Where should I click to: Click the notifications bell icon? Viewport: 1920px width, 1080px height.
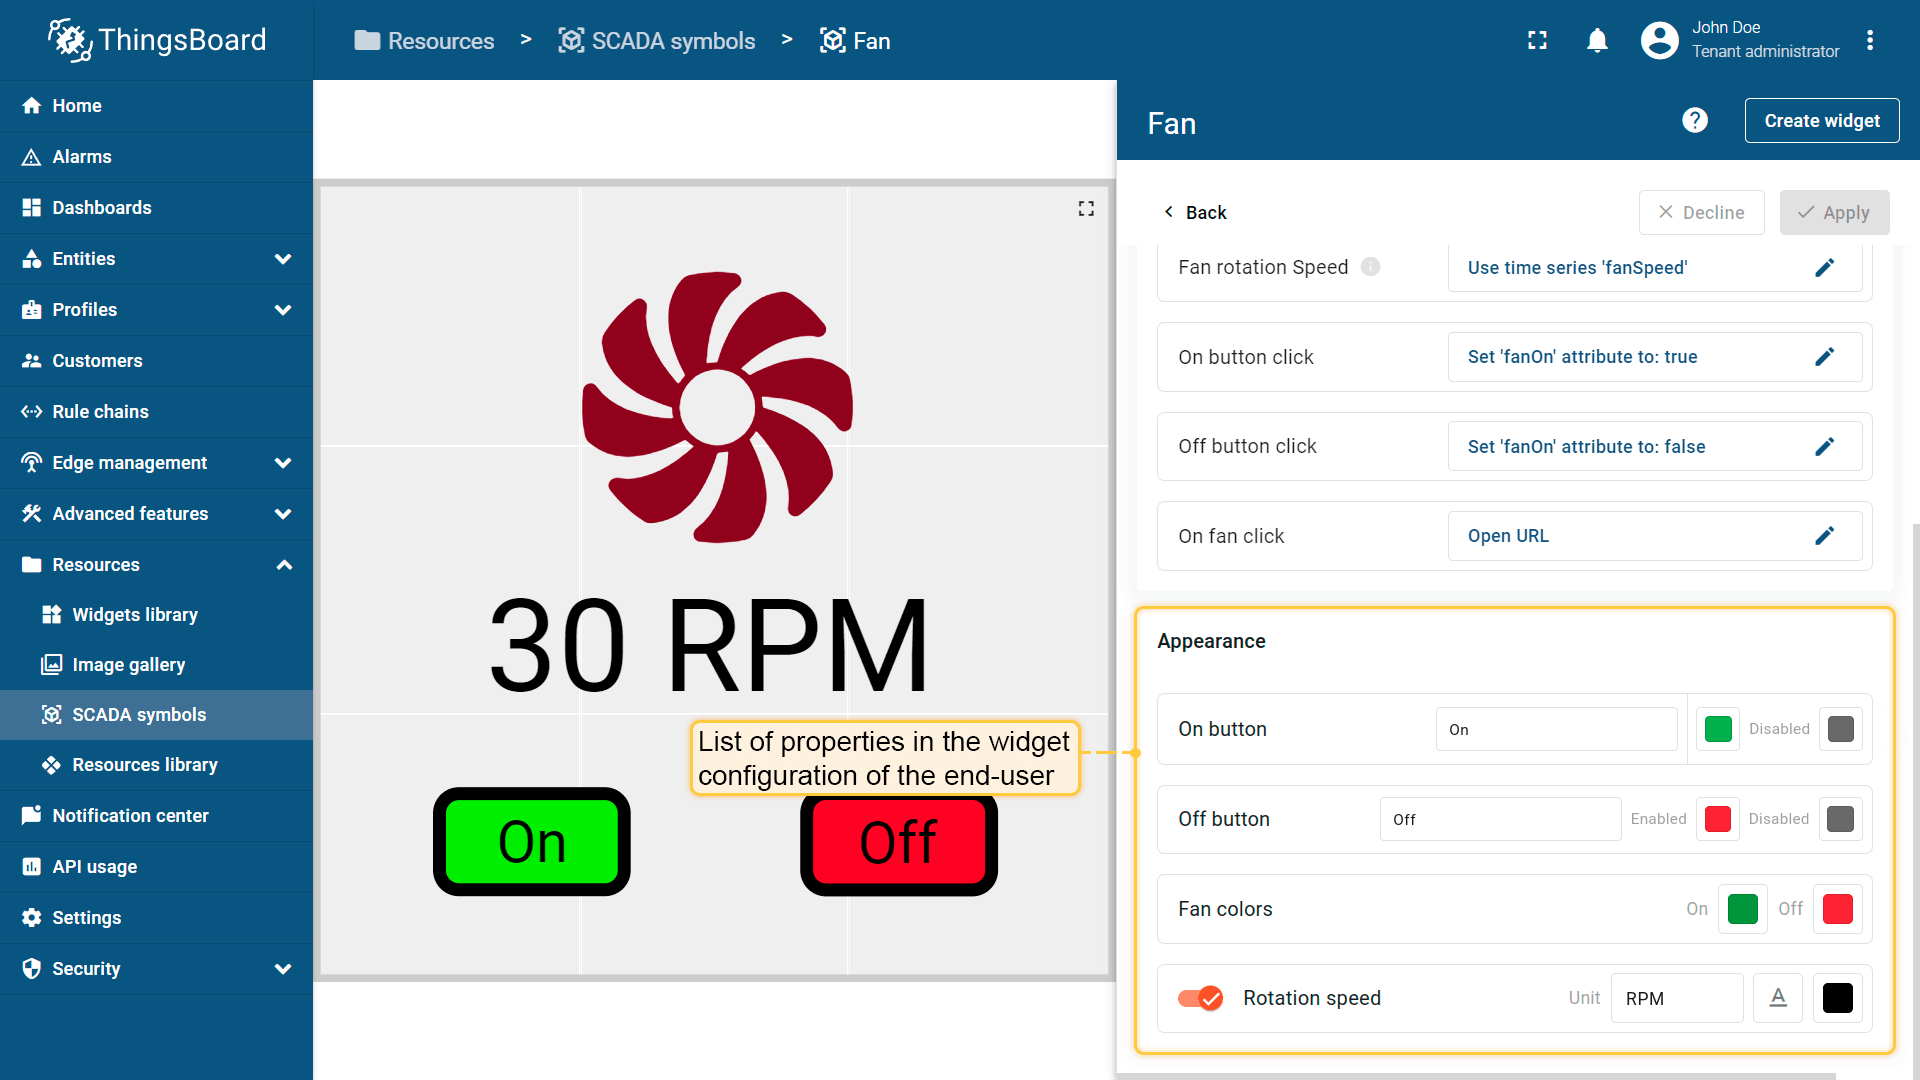(x=1597, y=41)
